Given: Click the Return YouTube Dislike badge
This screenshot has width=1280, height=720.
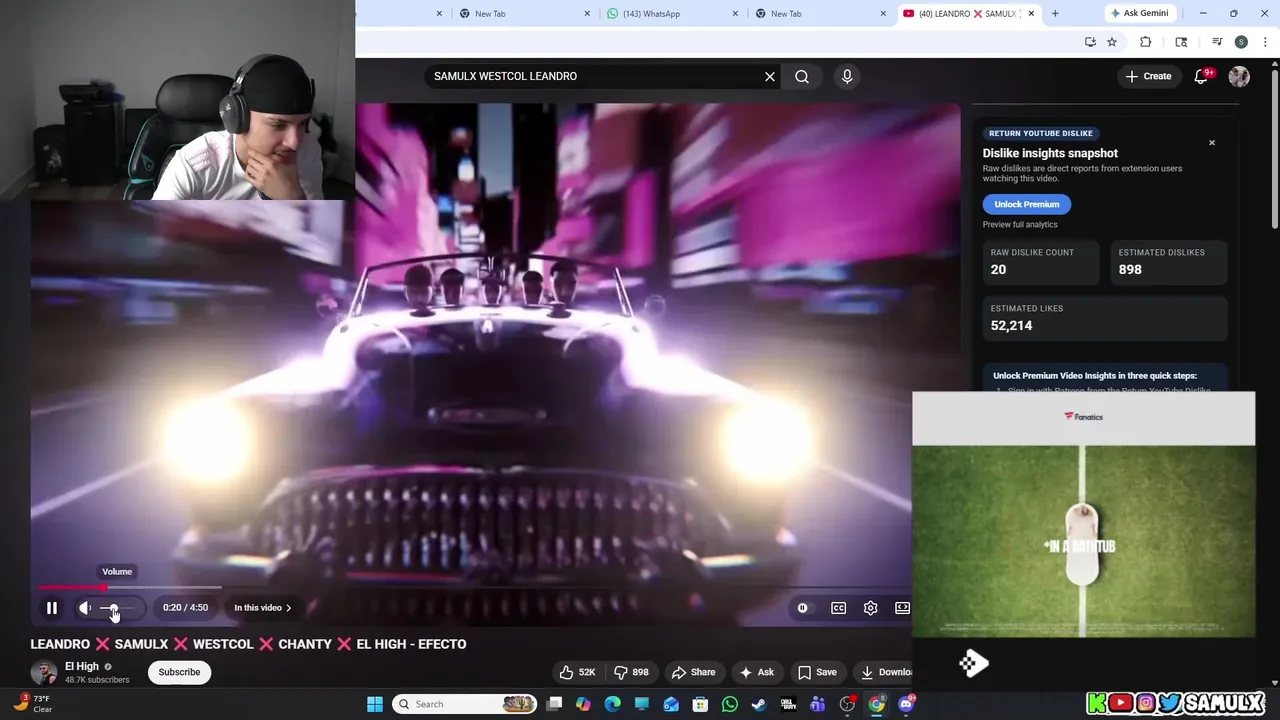Looking at the screenshot, I should point(1041,133).
